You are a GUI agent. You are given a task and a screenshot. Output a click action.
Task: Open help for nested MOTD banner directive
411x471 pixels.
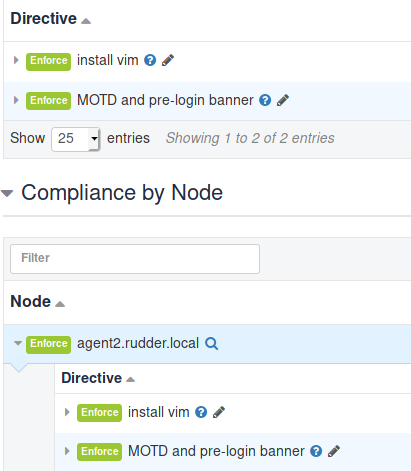[316, 451]
